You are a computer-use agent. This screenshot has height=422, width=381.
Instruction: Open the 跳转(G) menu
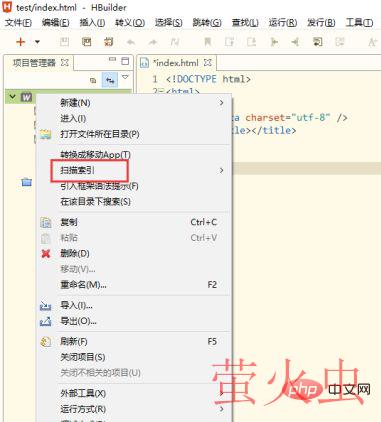[207, 23]
